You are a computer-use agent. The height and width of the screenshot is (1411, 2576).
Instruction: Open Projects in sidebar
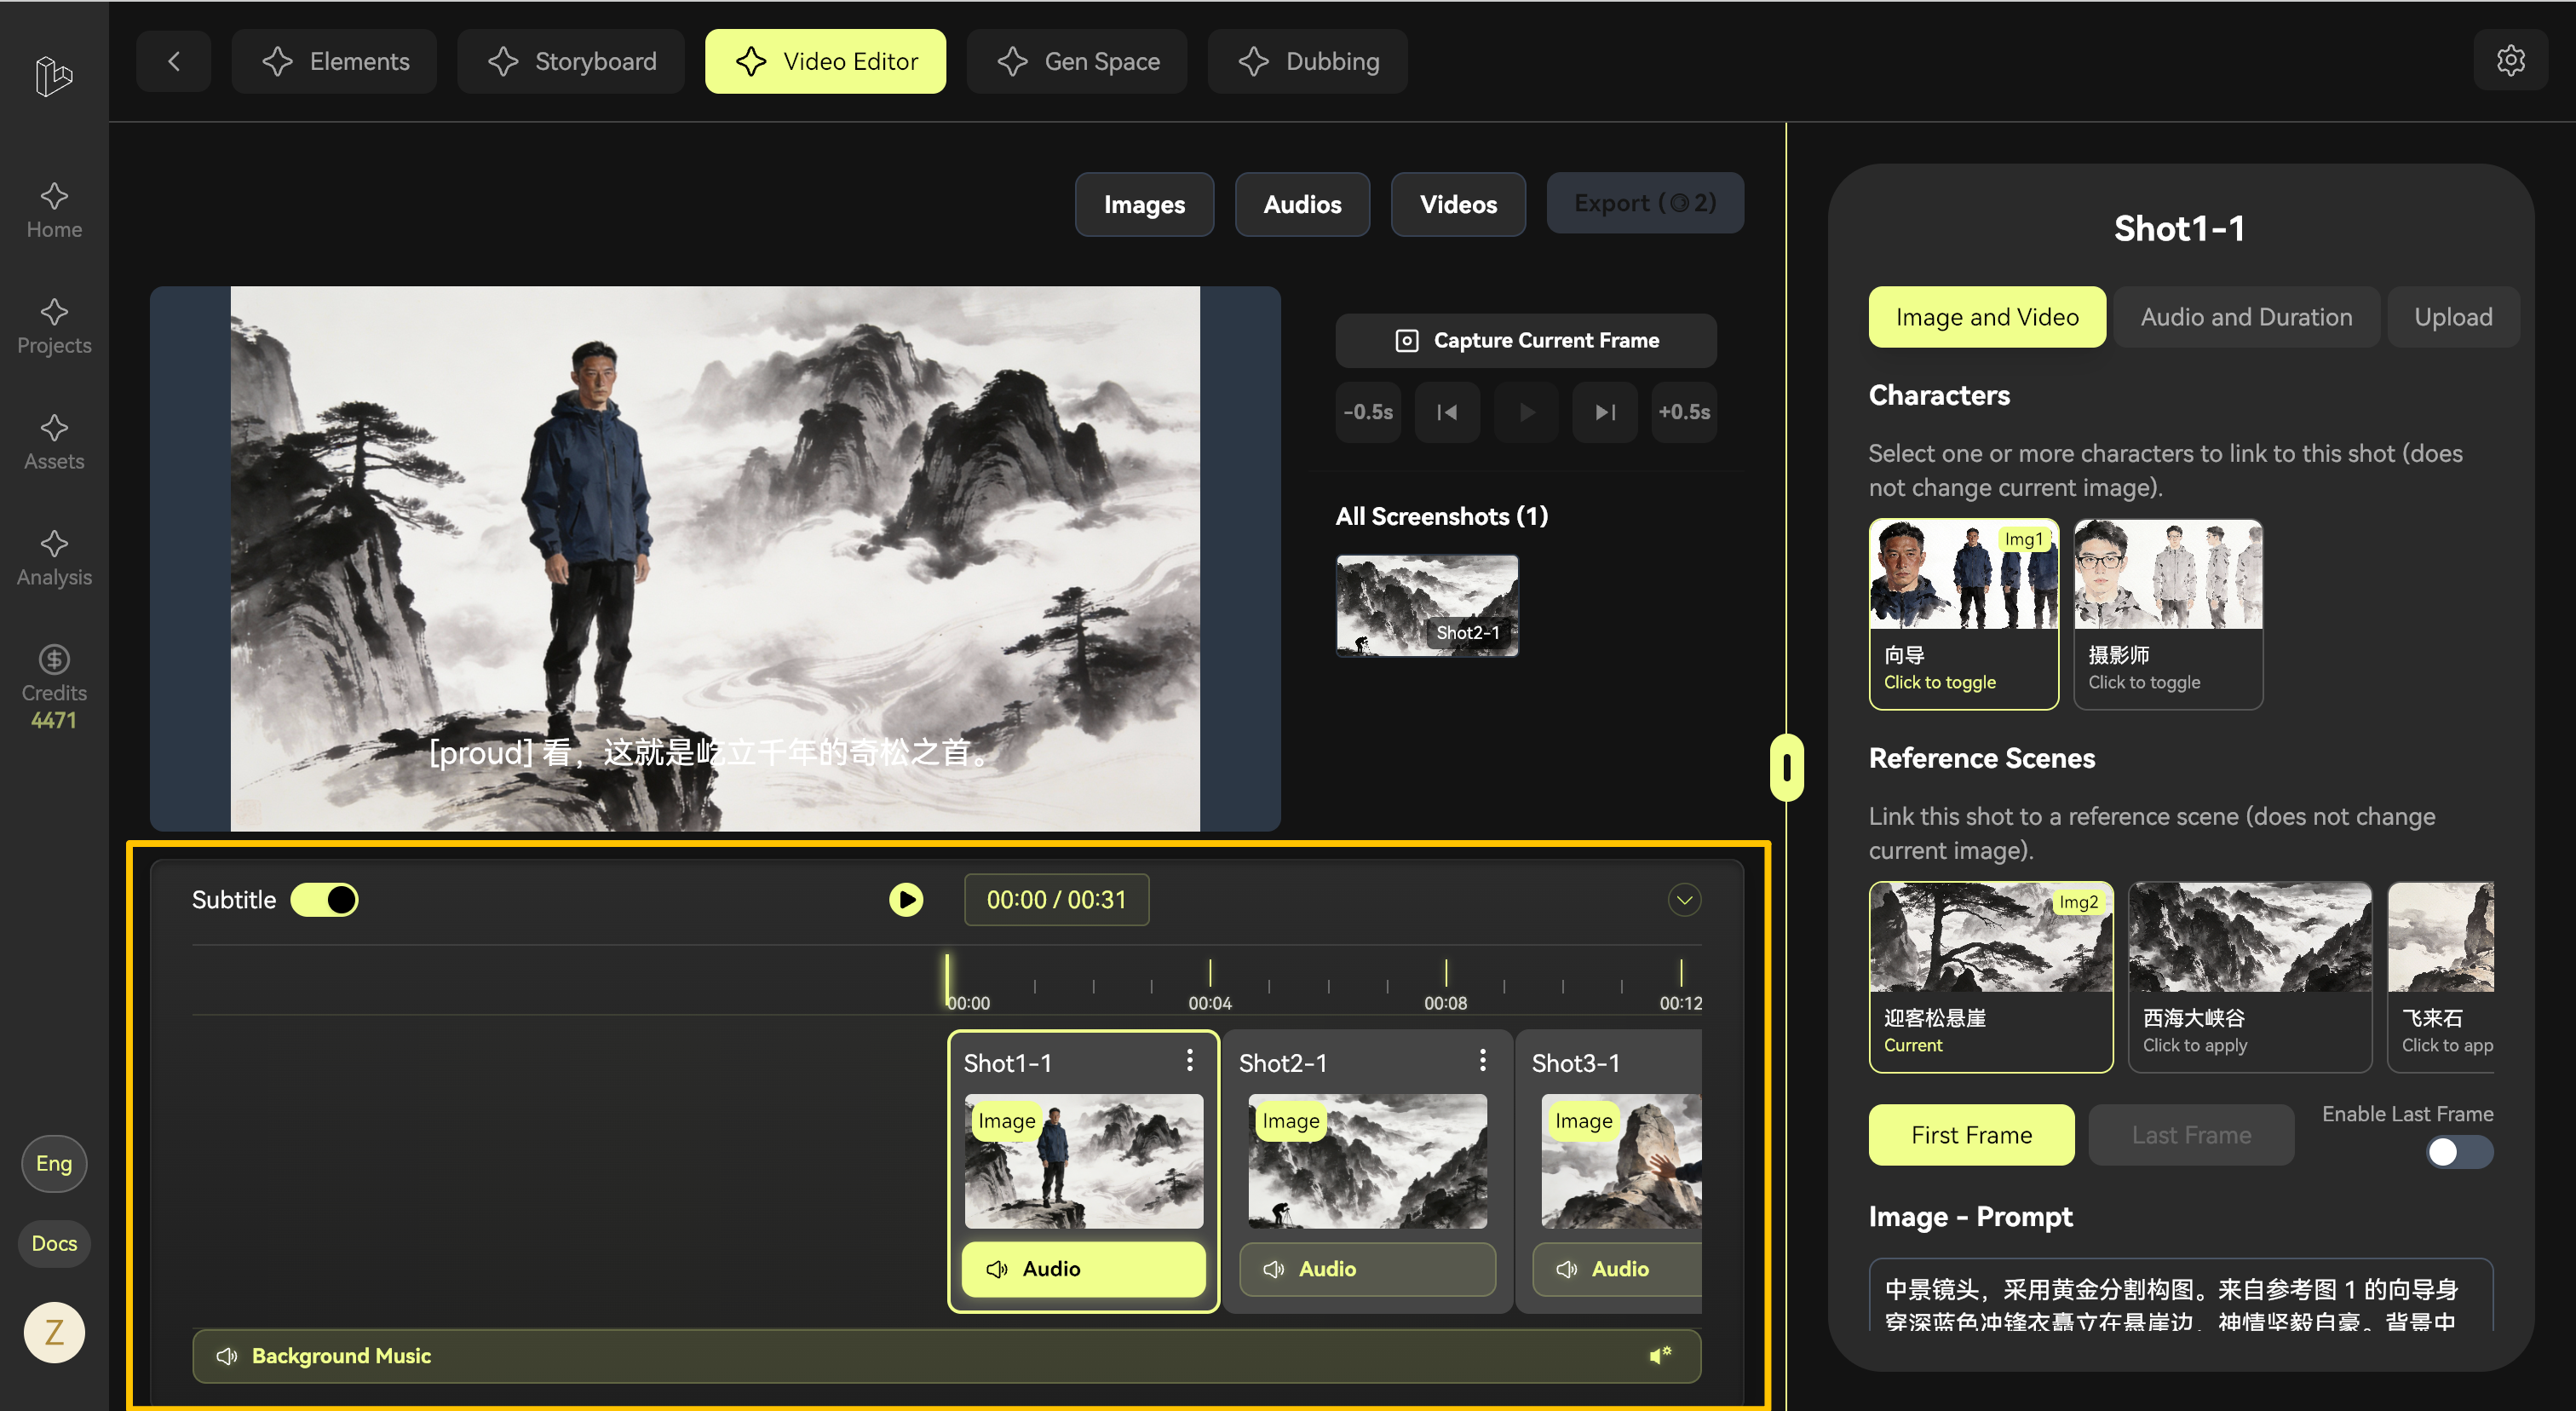(54, 327)
